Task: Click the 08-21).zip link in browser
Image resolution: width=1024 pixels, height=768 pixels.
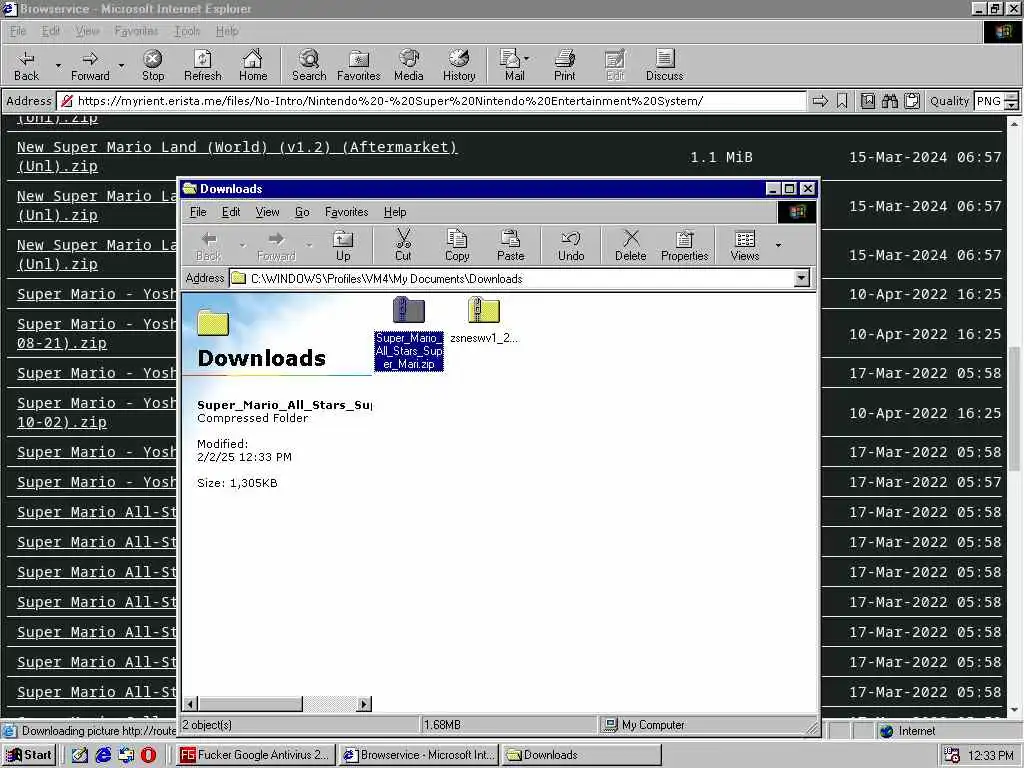Action: [61, 343]
